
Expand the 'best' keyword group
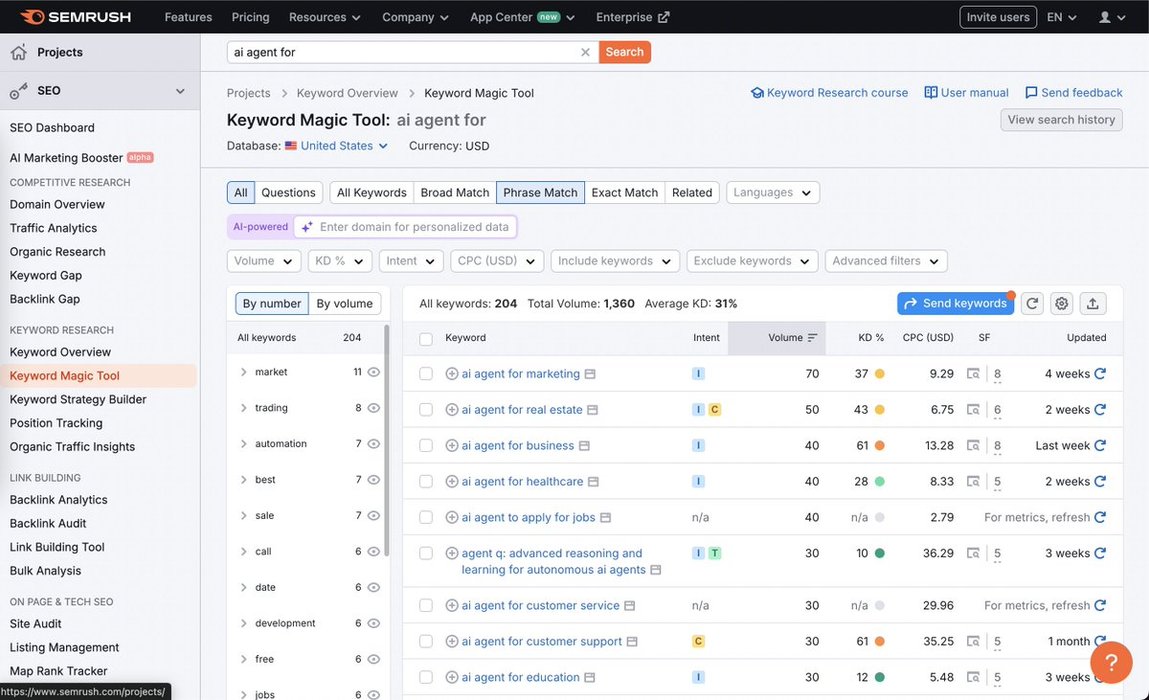pyautogui.click(x=243, y=480)
